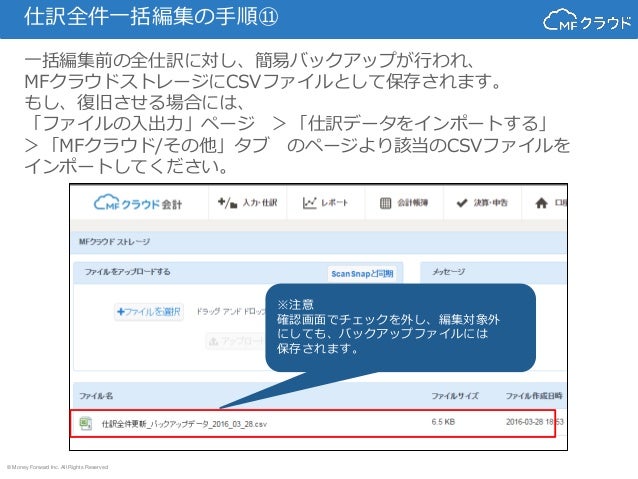Click the ファイル名 column header
Screen dimensions: 638x479
point(96,396)
